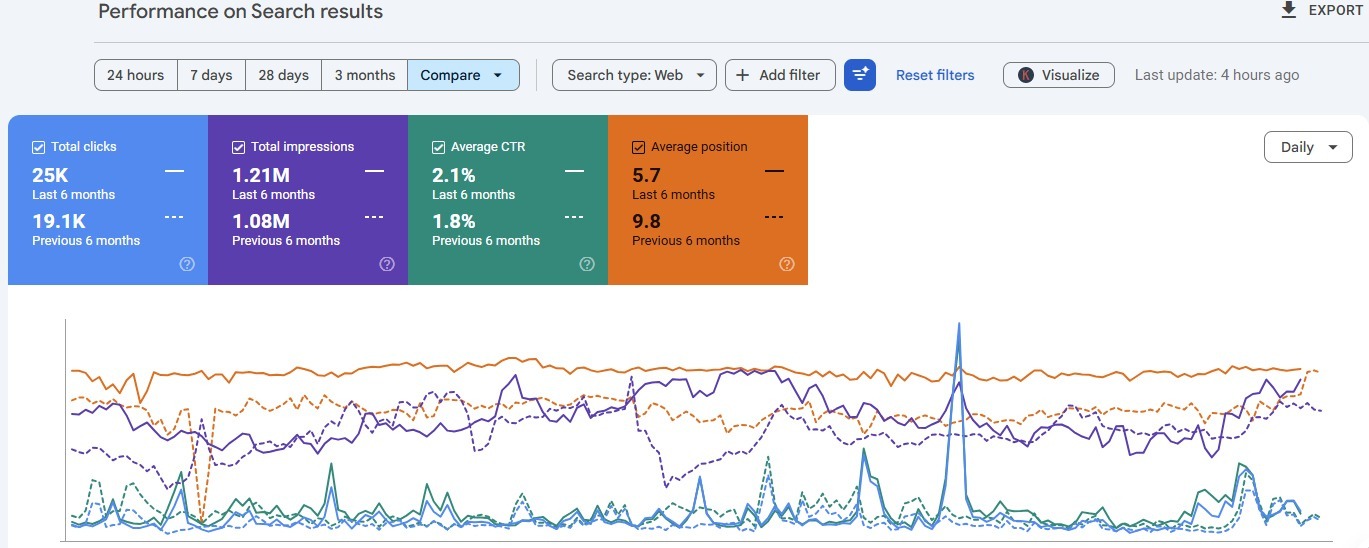Select the 24 hours range tab

(136, 75)
